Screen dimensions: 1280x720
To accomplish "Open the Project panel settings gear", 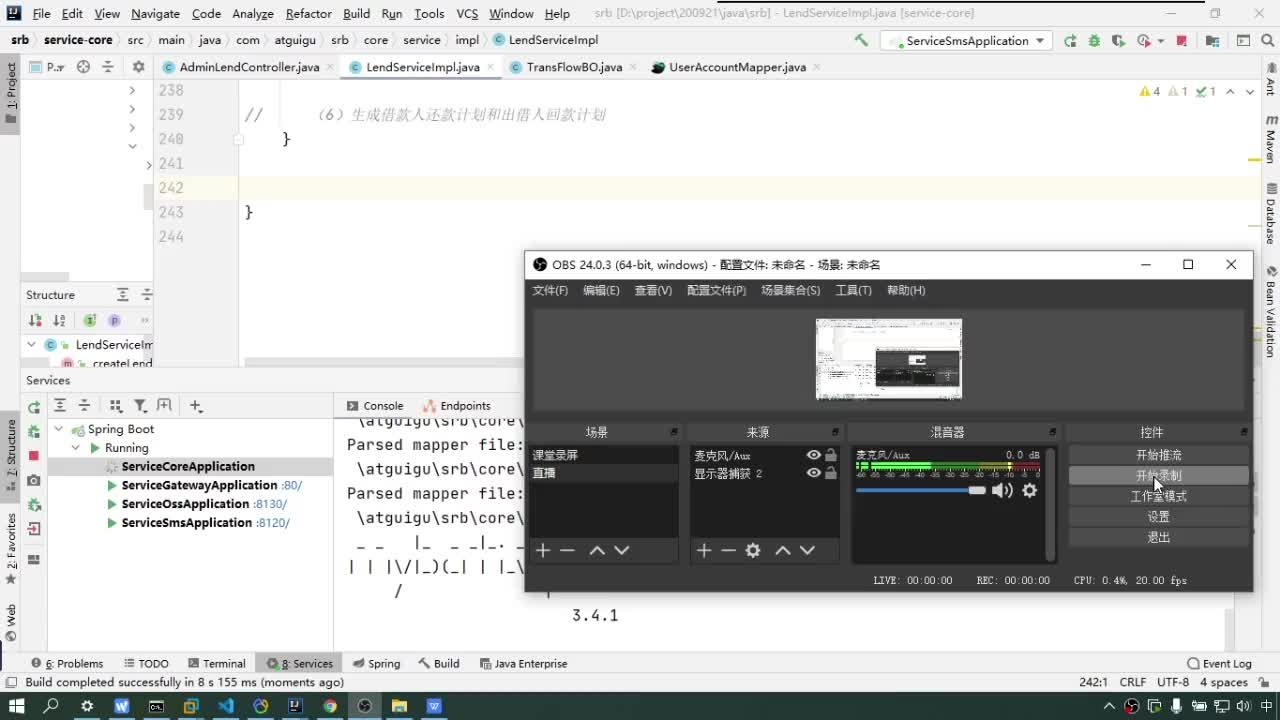I will click(139, 67).
